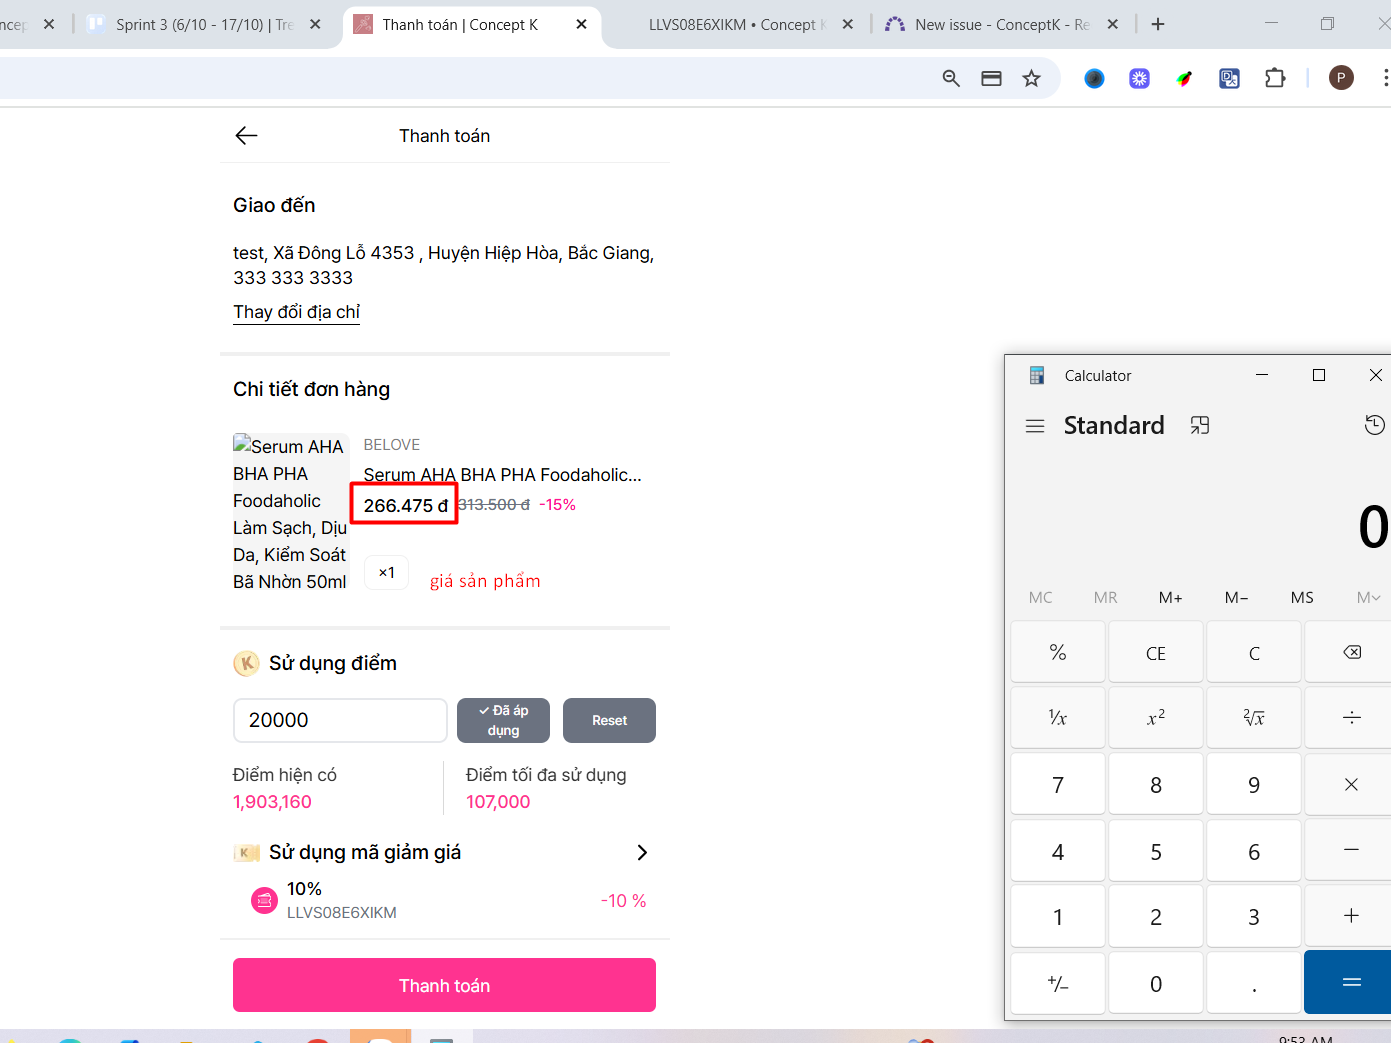Click the points input field showing 20000
Screen dimensions: 1391x1043
point(340,720)
